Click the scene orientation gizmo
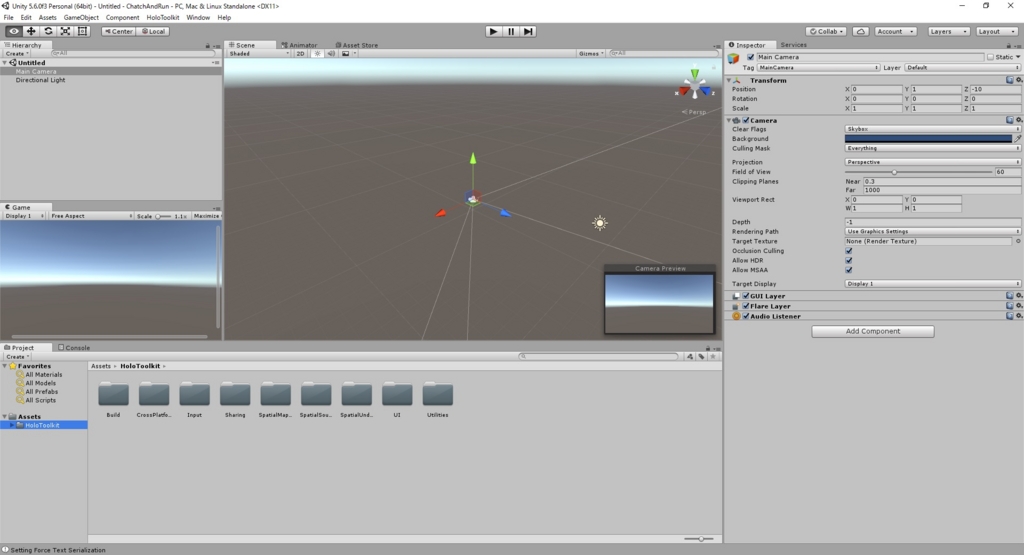Image resolution: width=1024 pixels, height=555 pixels. click(x=694, y=86)
